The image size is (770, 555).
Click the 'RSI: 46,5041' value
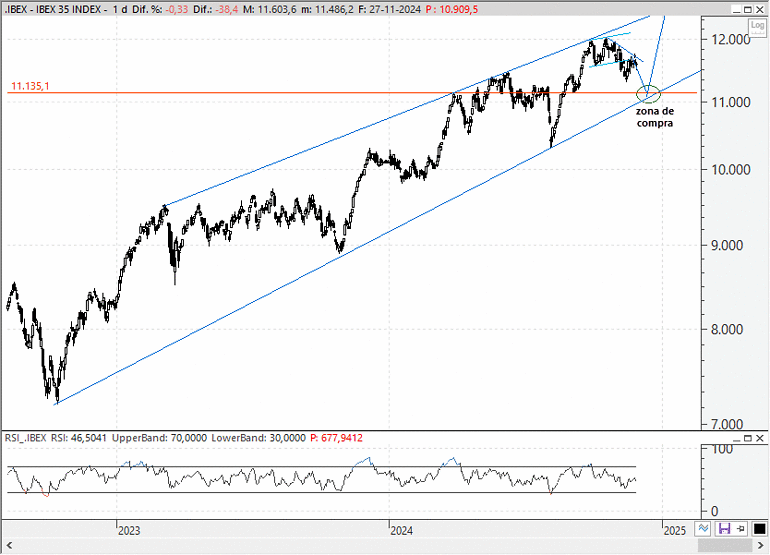click(79, 438)
